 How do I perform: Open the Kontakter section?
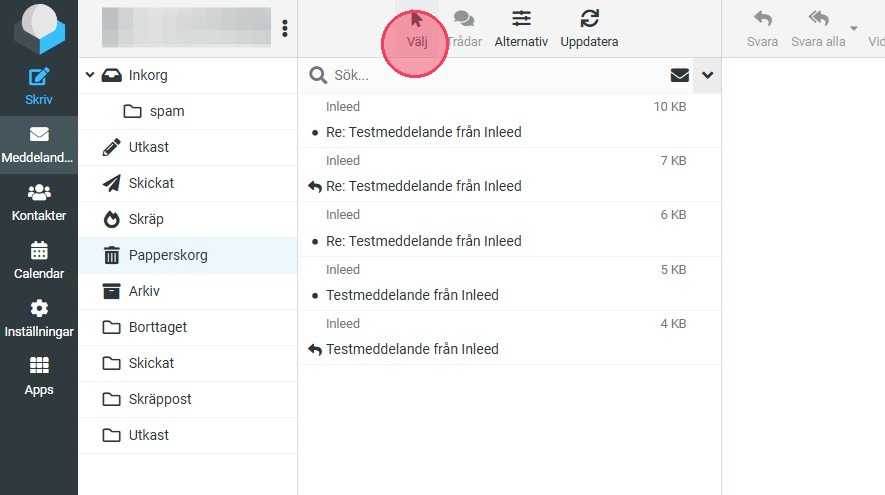(x=38, y=202)
